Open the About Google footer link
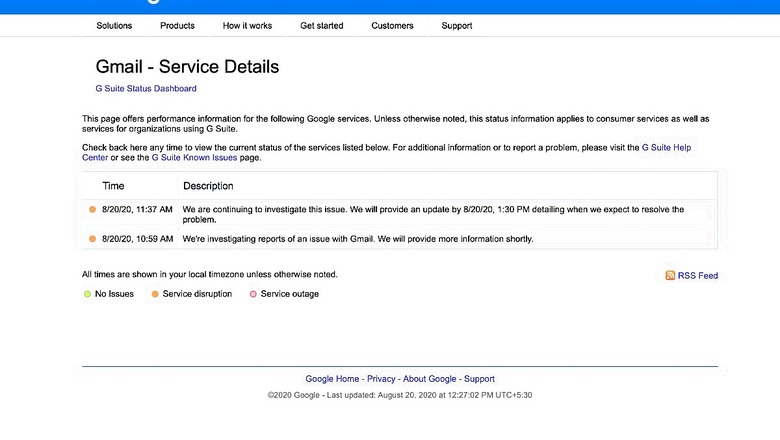This screenshot has height=440, width=780. click(429, 379)
